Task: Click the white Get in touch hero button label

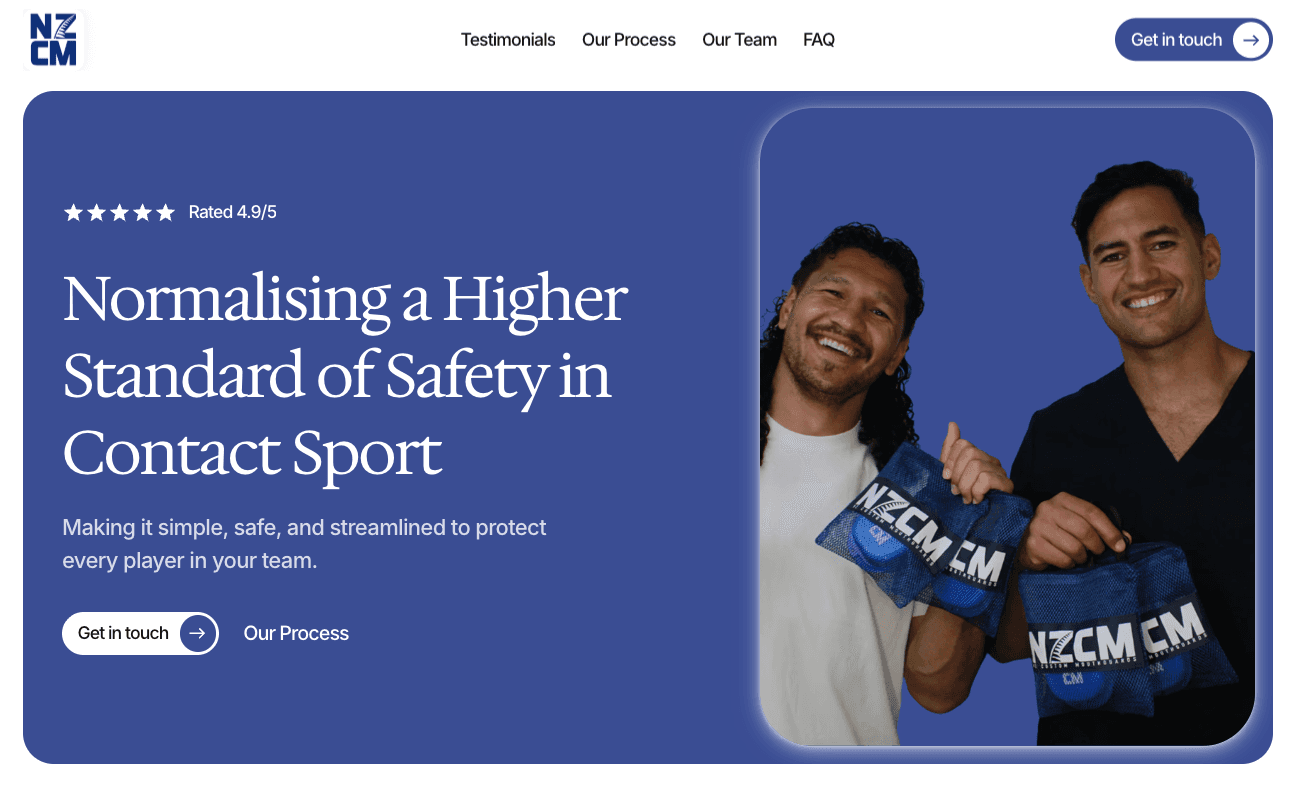Action: tap(123, 633)
